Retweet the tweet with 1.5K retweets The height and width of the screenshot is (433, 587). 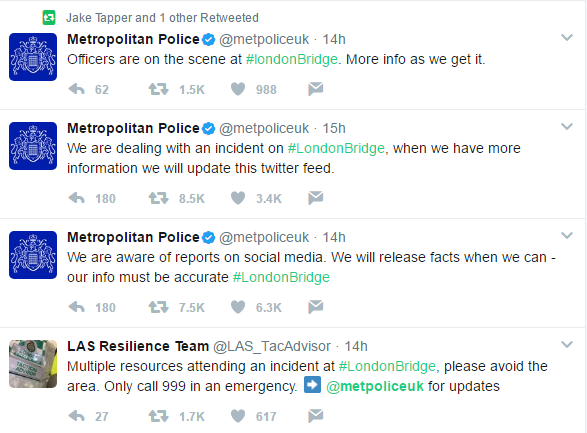[158, 89]
